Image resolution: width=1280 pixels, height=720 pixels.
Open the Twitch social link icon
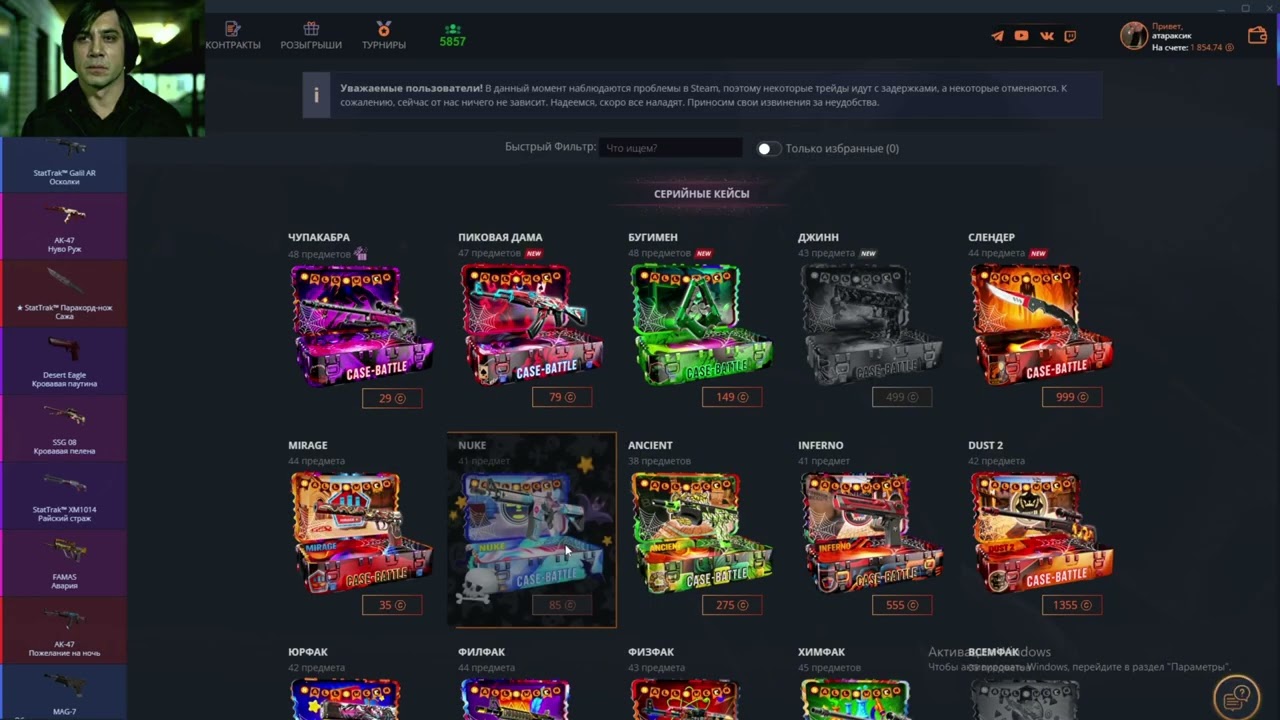click(1070, 36)
